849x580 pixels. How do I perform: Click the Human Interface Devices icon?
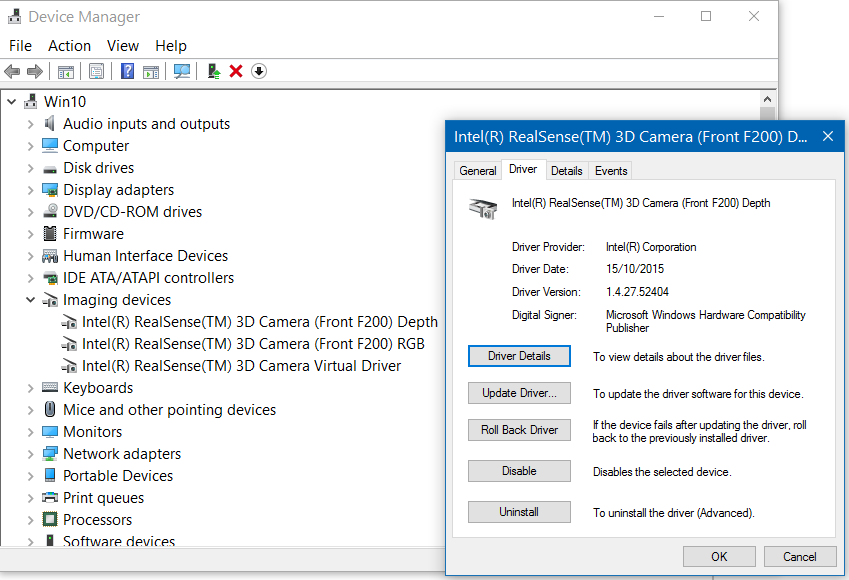(50, 256)
